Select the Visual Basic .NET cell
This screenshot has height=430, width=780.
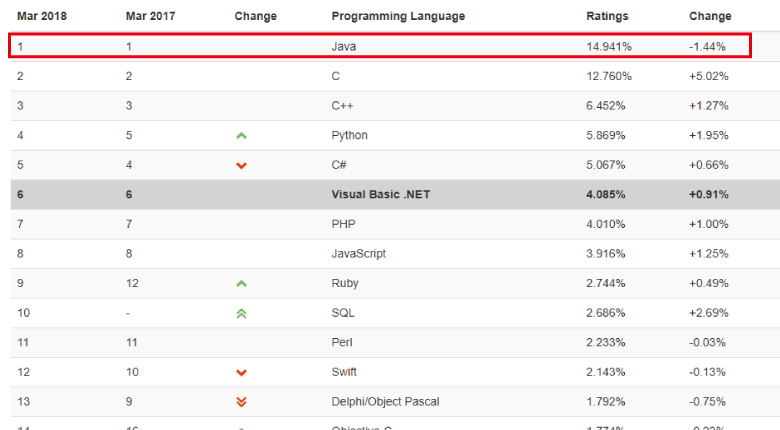(381, 195)
